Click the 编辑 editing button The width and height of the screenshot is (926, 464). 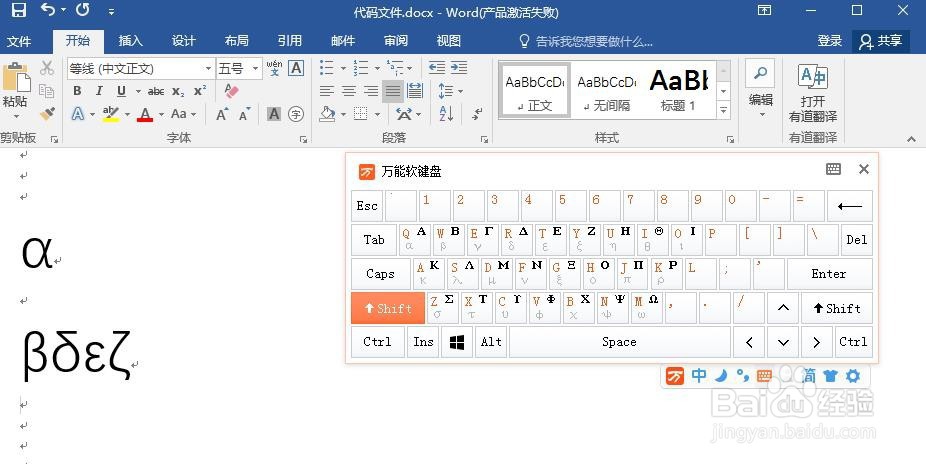tap(761, 89)
